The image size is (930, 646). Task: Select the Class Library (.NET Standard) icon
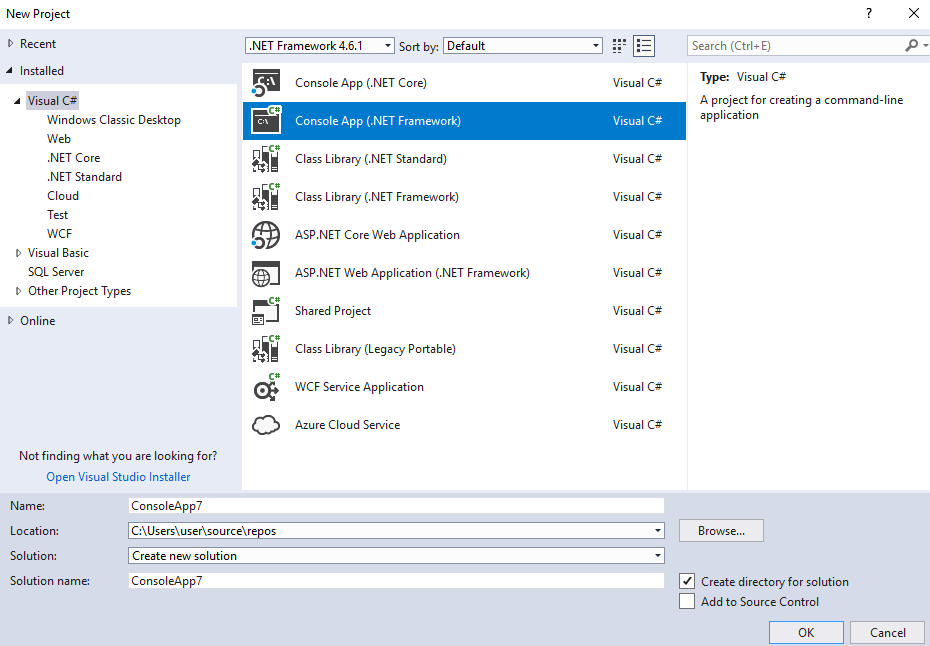(265, 158)
